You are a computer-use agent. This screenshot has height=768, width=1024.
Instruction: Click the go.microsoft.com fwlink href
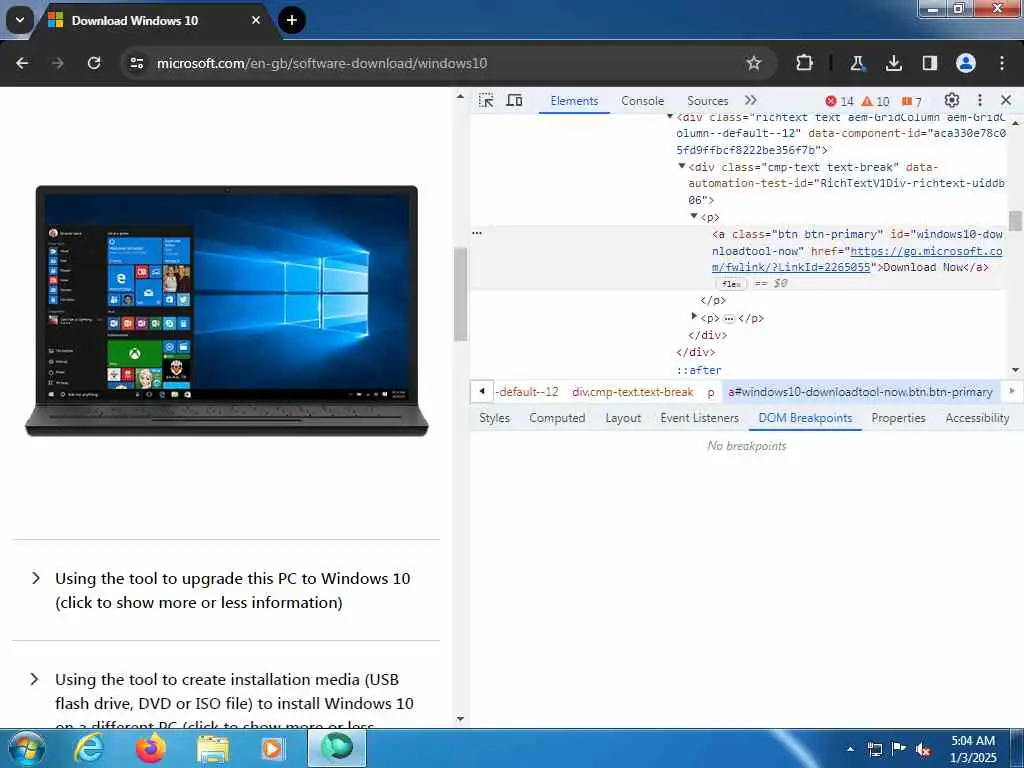pyautogui.click(x=857, y=259)
